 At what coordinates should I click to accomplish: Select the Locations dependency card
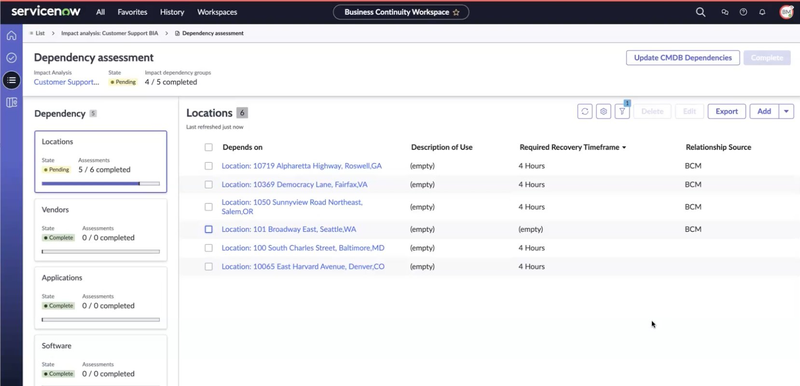pyautogui.click(x=101, y=162)
